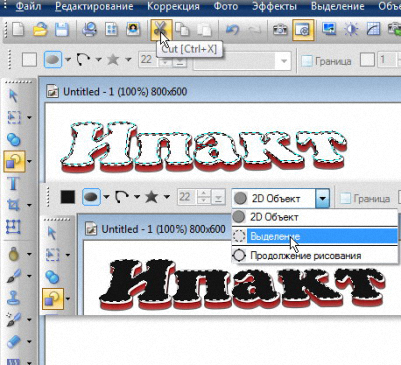Screen dimensions: 401x365
Task: Click the Save floppy disk icon
Action: click(x=62, y=30)
